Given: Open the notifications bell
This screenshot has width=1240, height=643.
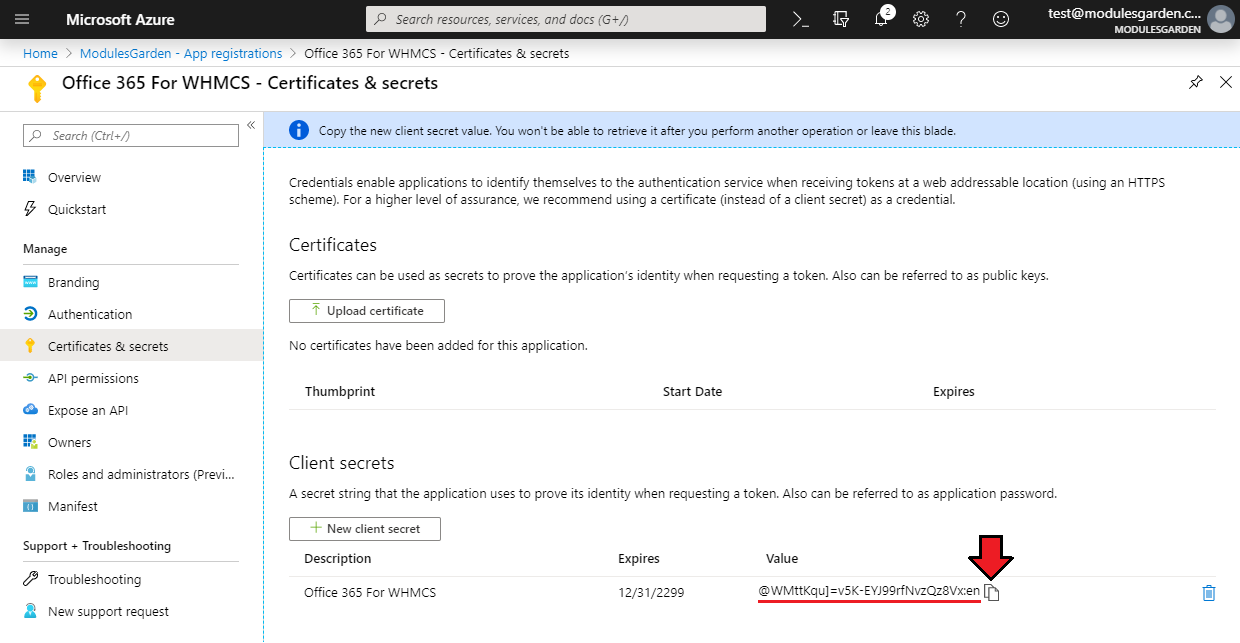Looking at the screenshot, I should (x=881, y=19).
